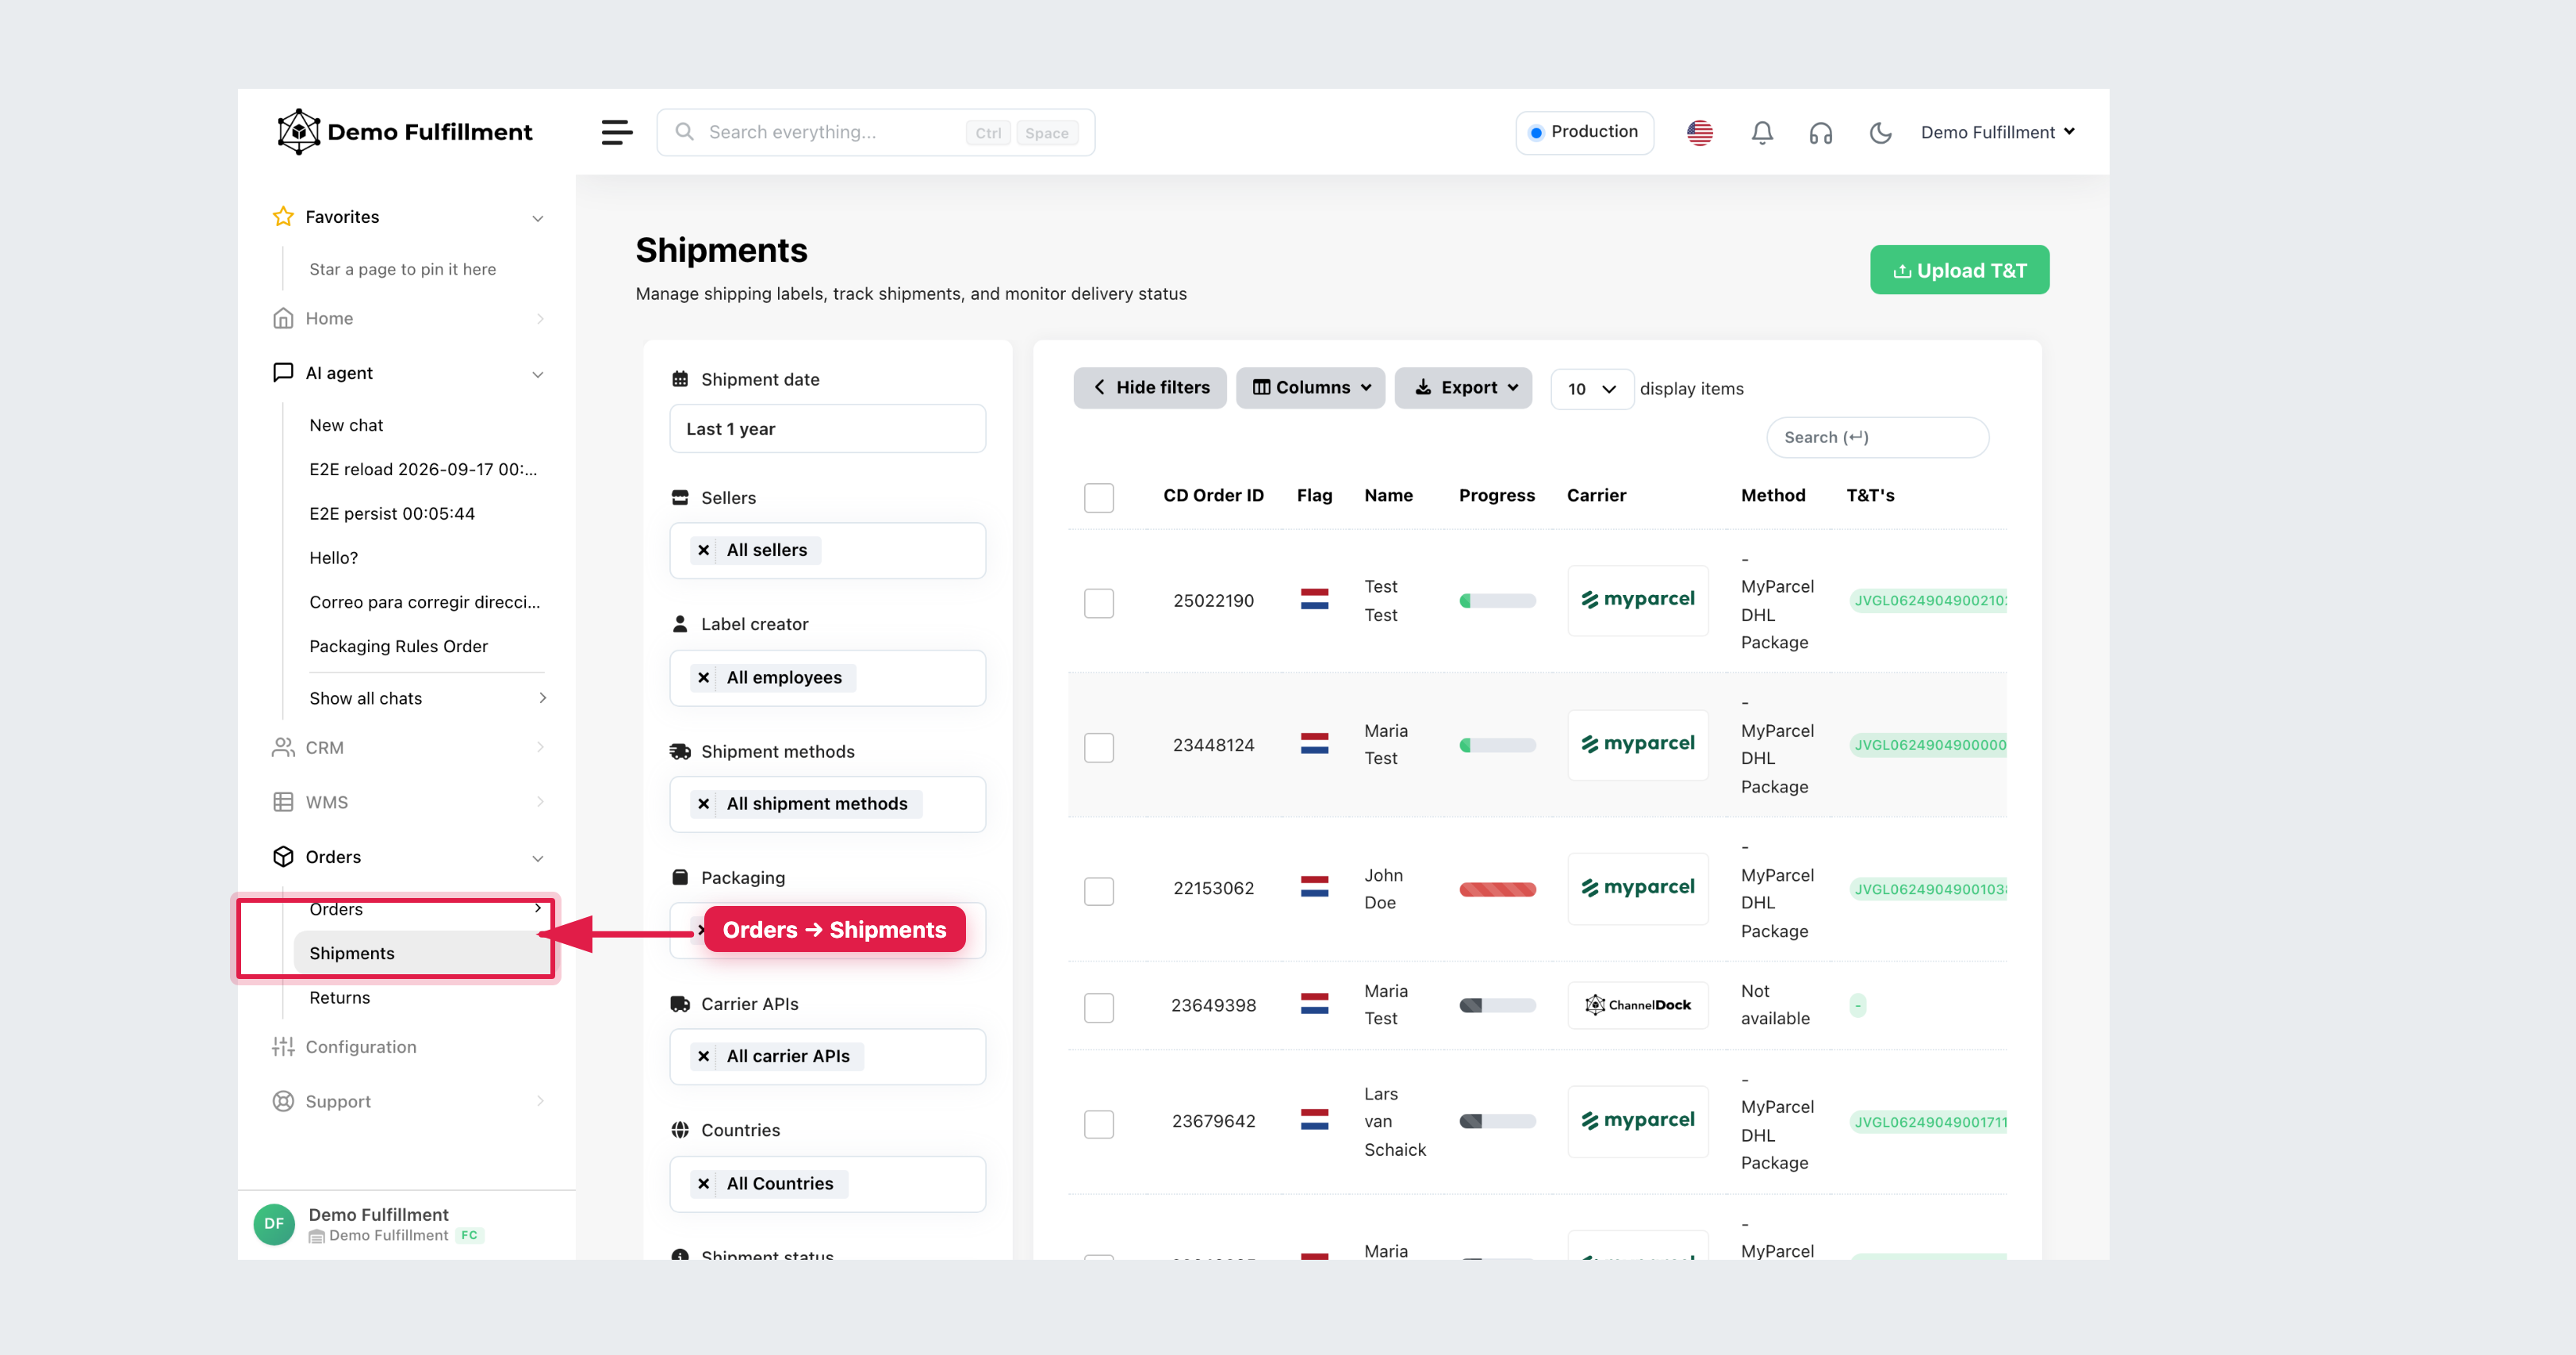Expand the Home menu chevron

tap(540, 318)
